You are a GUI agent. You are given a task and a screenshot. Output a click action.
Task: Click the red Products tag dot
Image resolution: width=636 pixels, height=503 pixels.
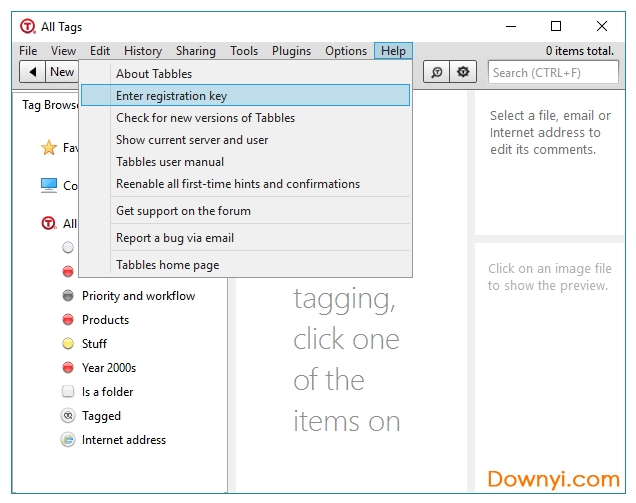(68, 320)
